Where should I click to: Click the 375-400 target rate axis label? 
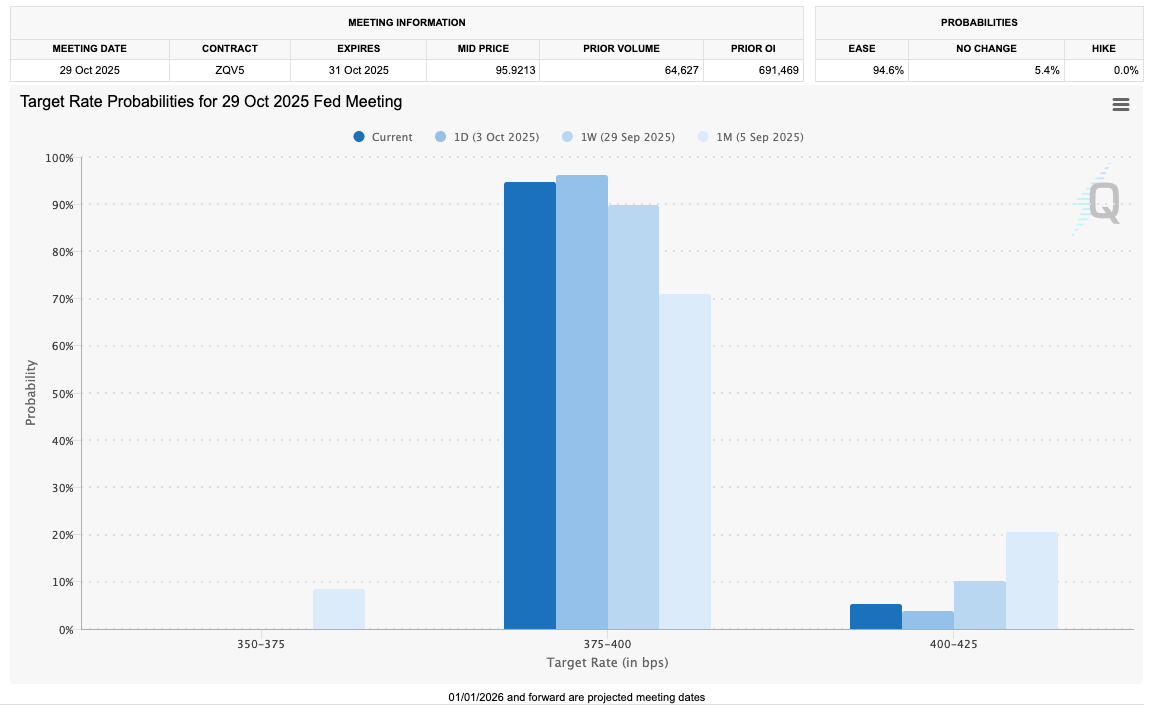coord(607,644)
